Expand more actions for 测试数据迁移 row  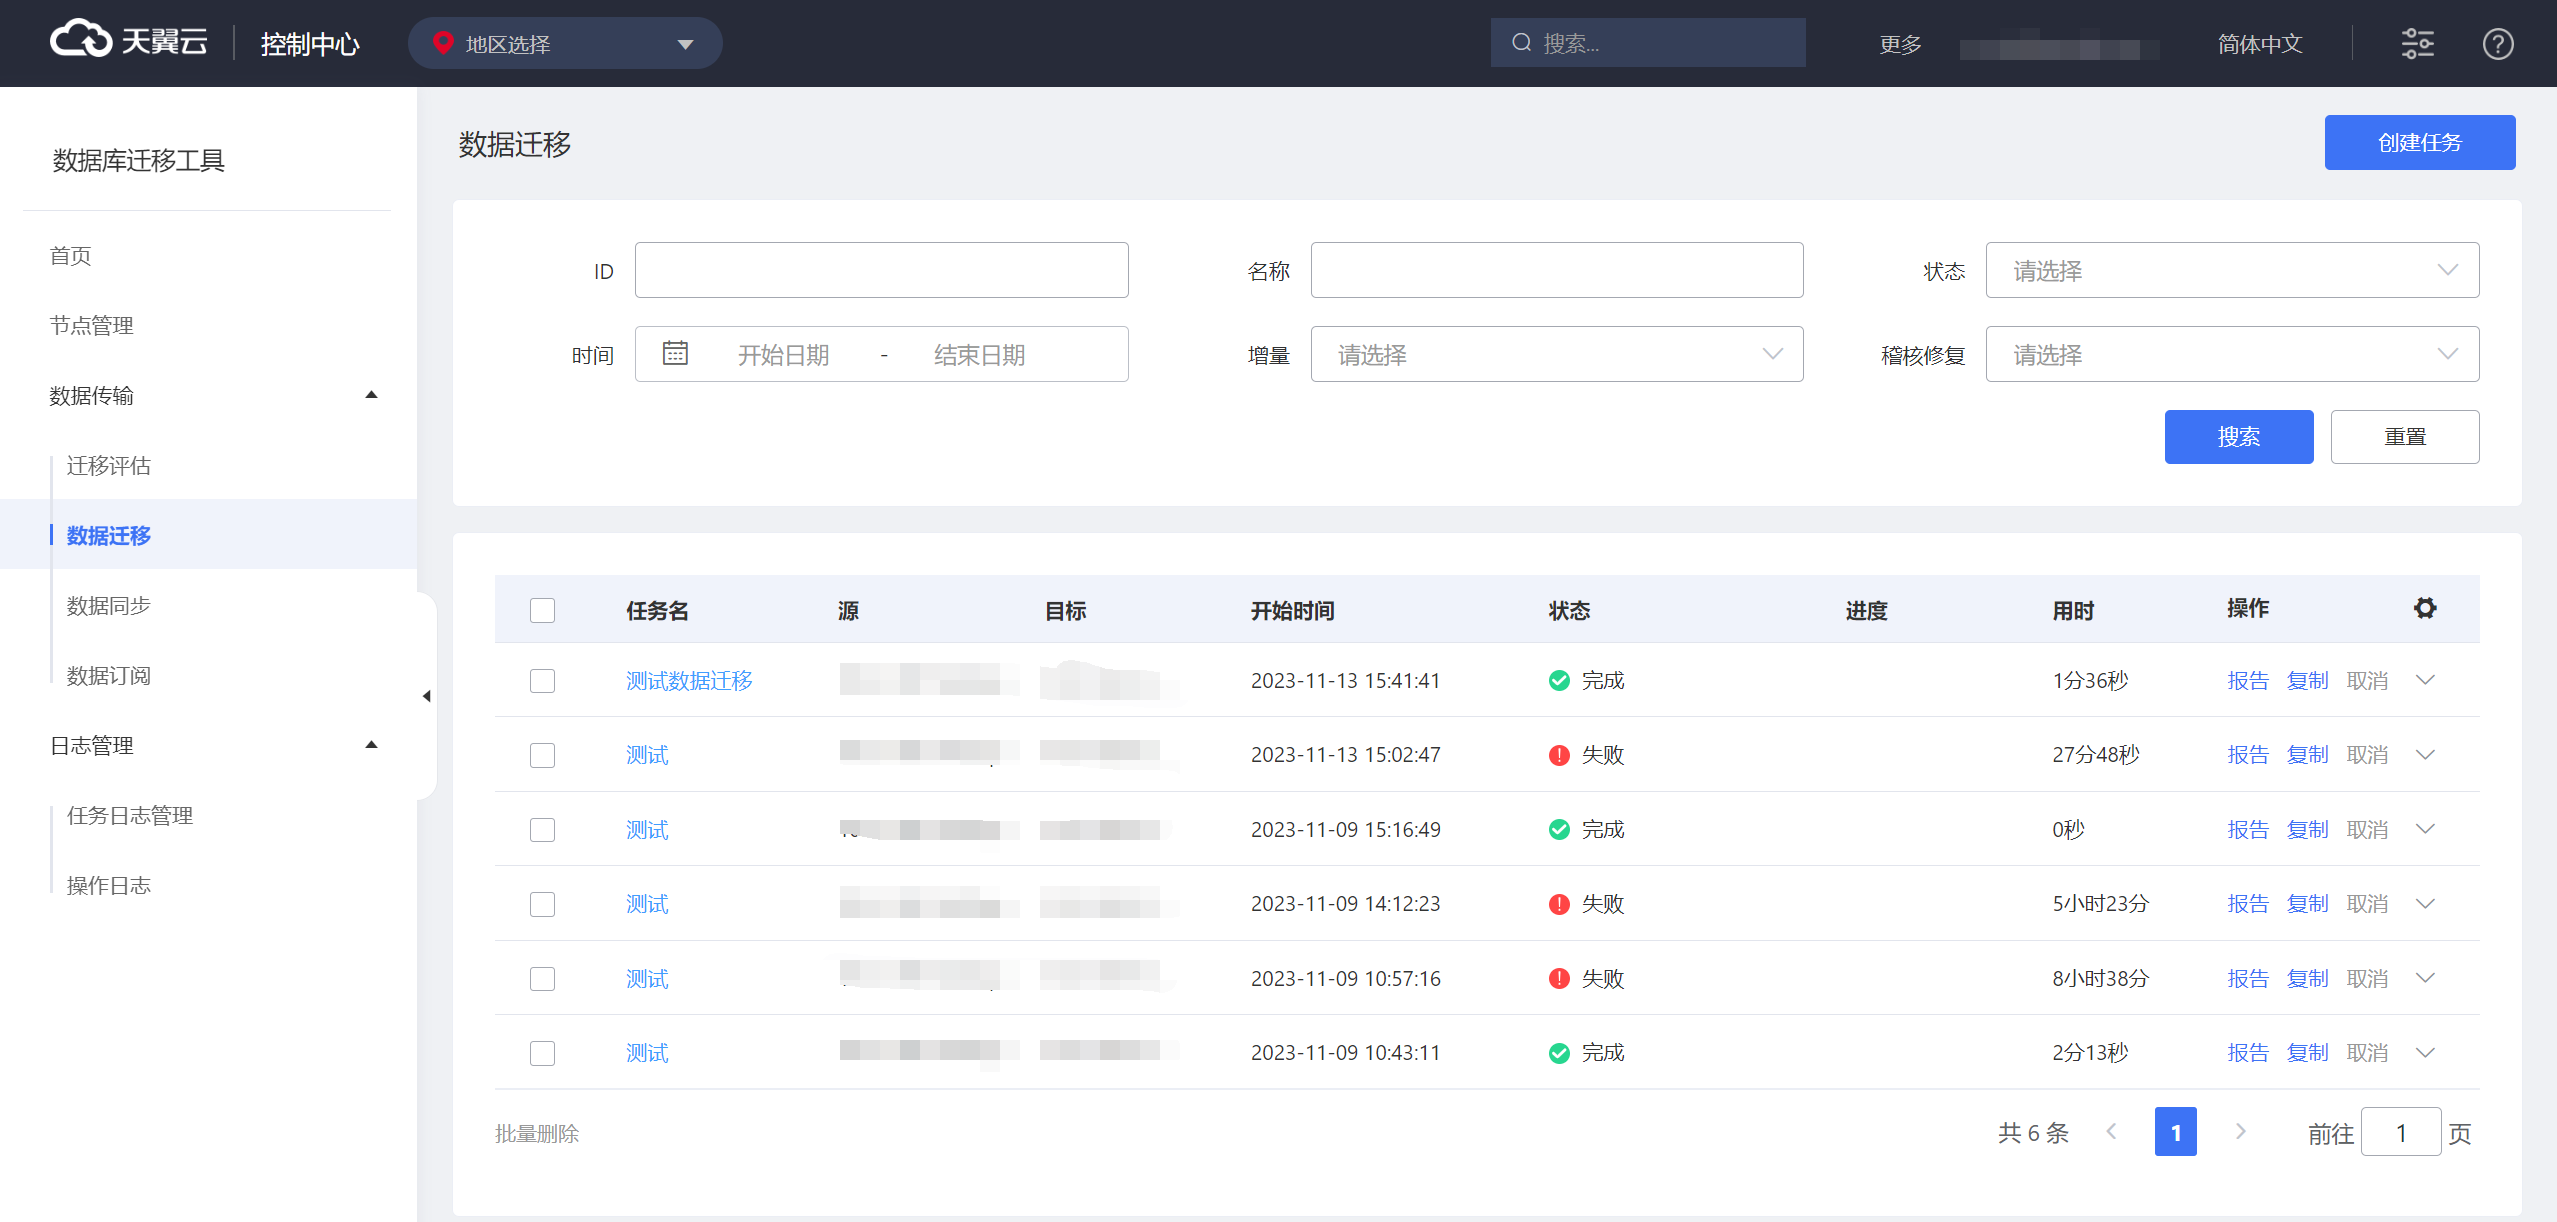2424,680
